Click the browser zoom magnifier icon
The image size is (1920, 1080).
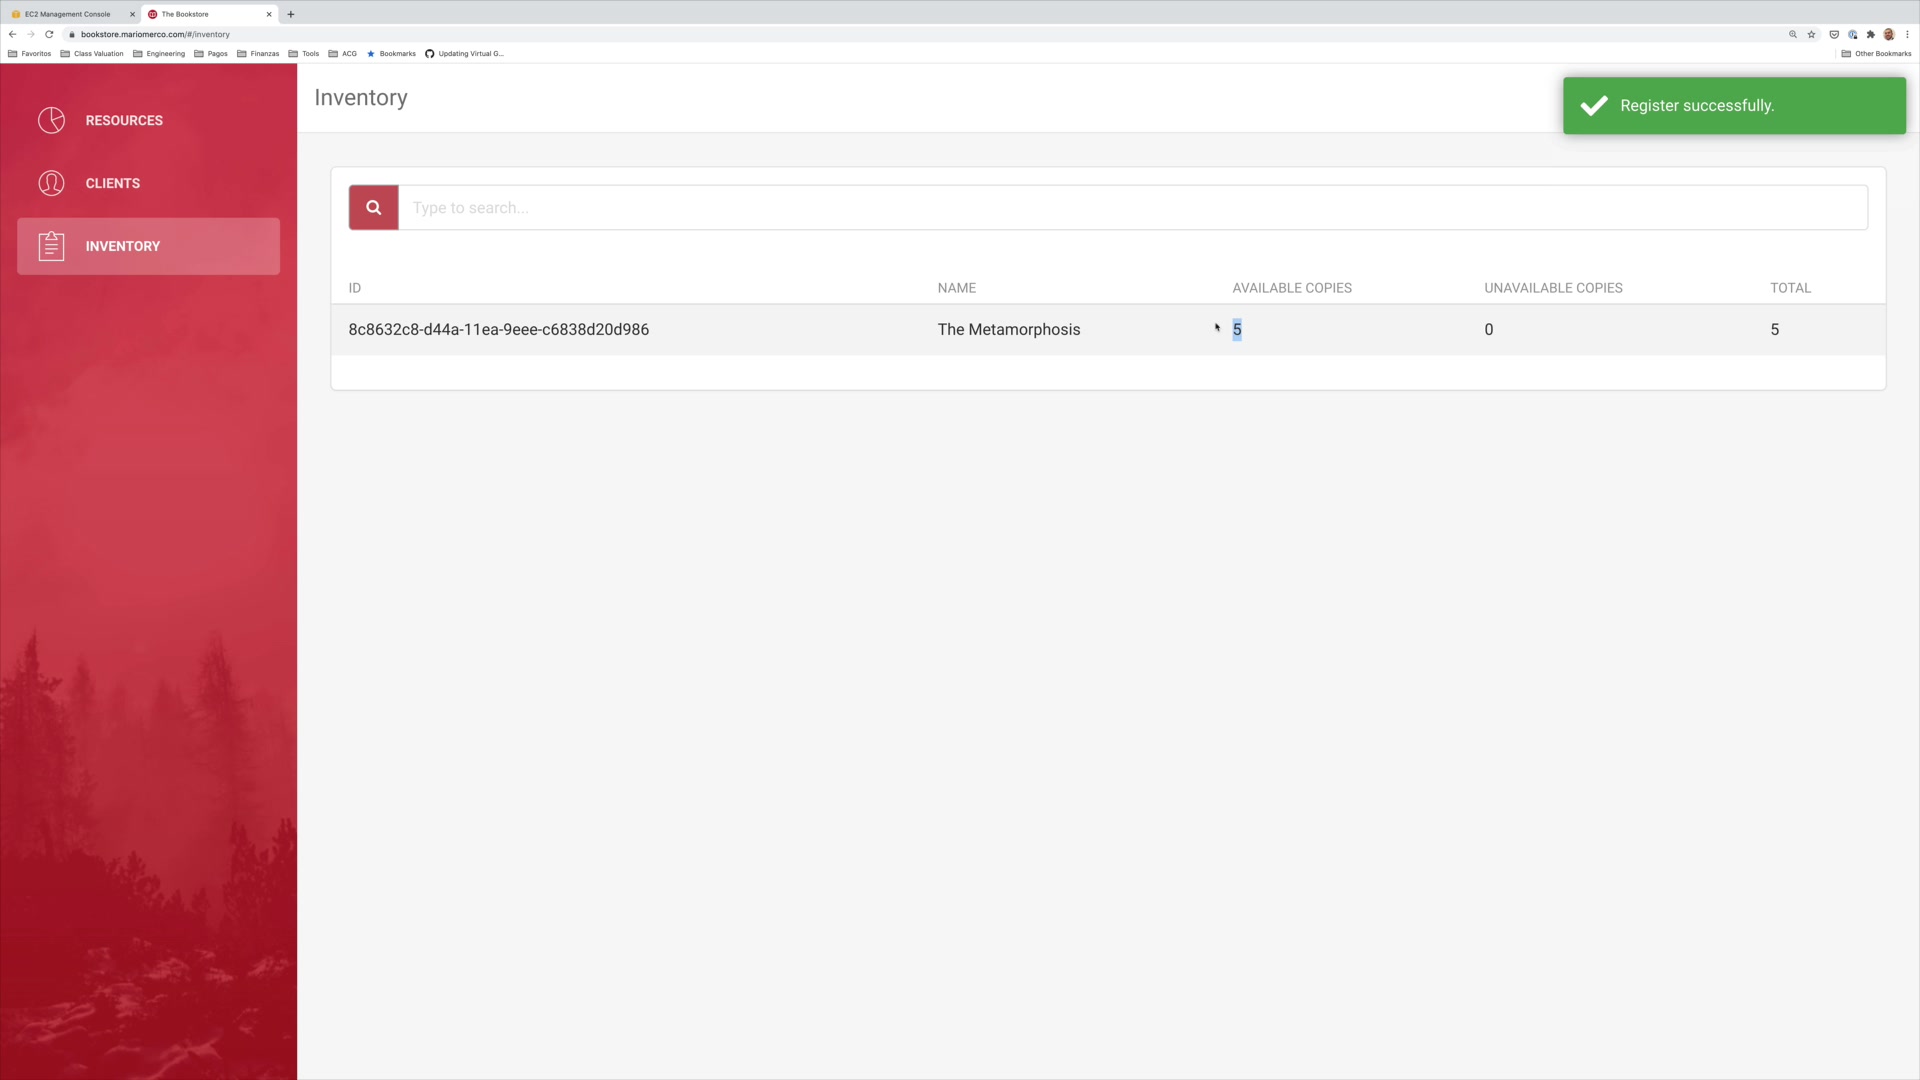(x=1793, y=34)
